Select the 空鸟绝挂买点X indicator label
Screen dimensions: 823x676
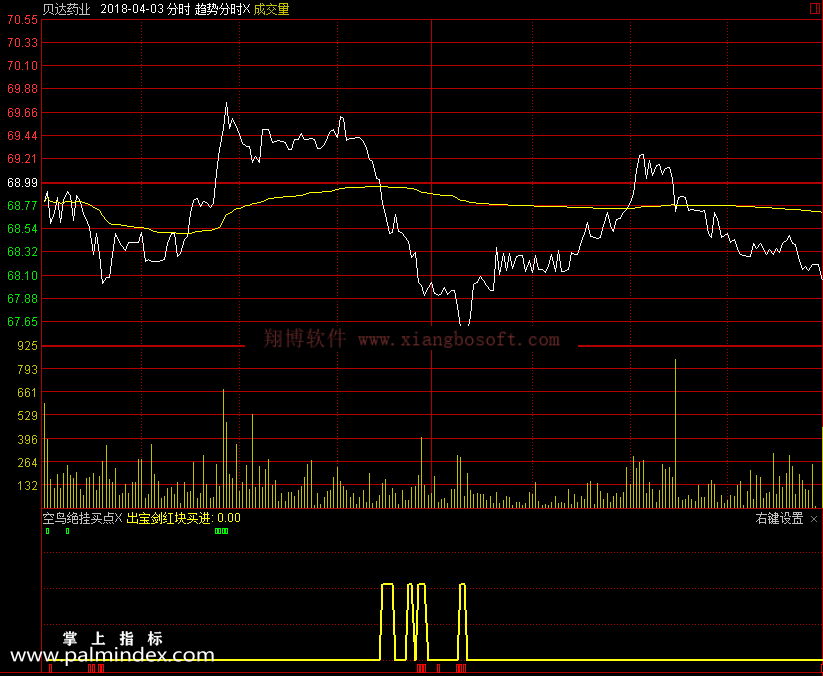tap(82, 519)
